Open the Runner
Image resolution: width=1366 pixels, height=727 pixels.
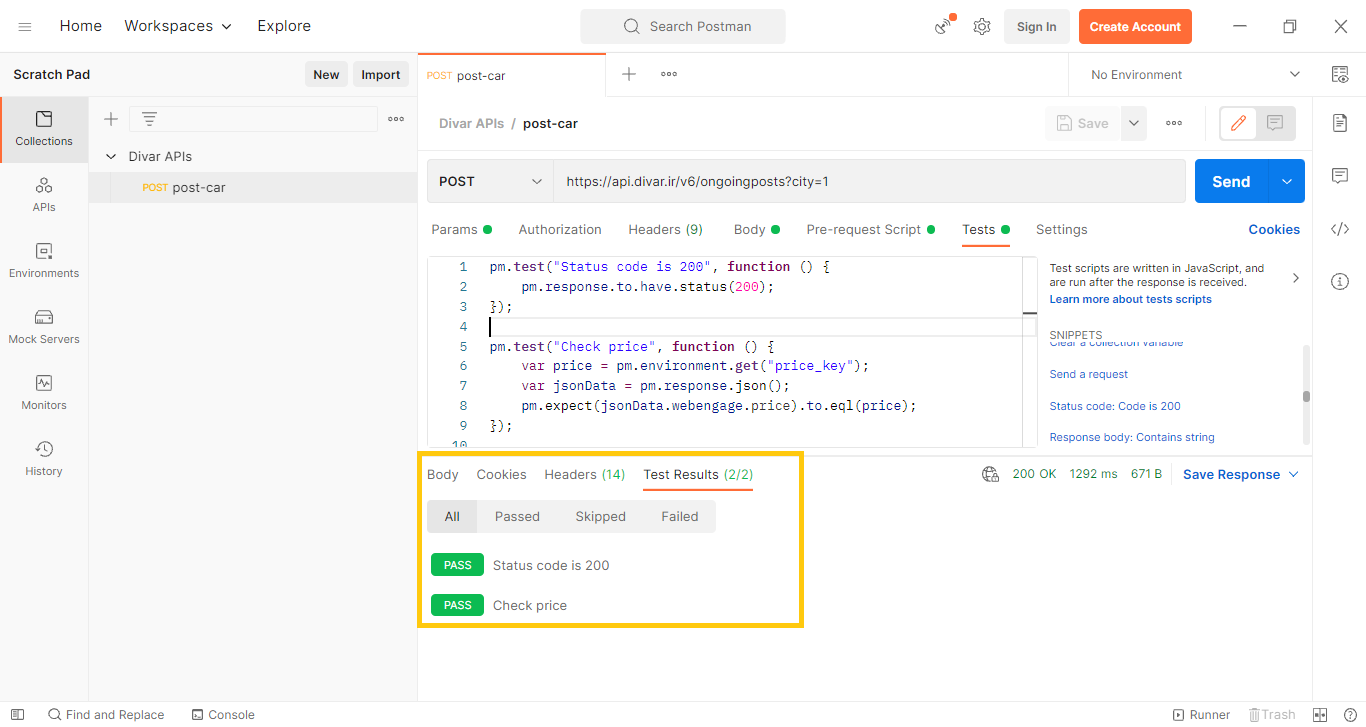click(1201, 714)
